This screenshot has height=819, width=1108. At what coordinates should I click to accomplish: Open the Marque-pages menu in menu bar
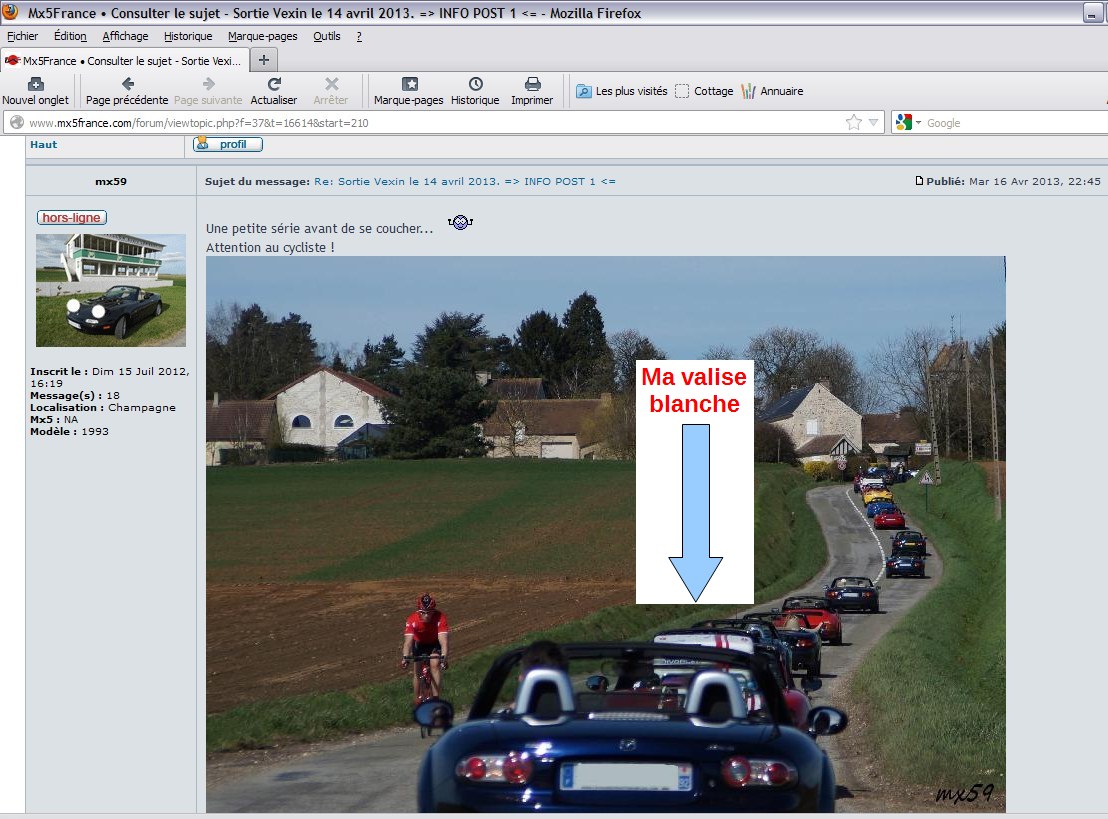[262, 36]
